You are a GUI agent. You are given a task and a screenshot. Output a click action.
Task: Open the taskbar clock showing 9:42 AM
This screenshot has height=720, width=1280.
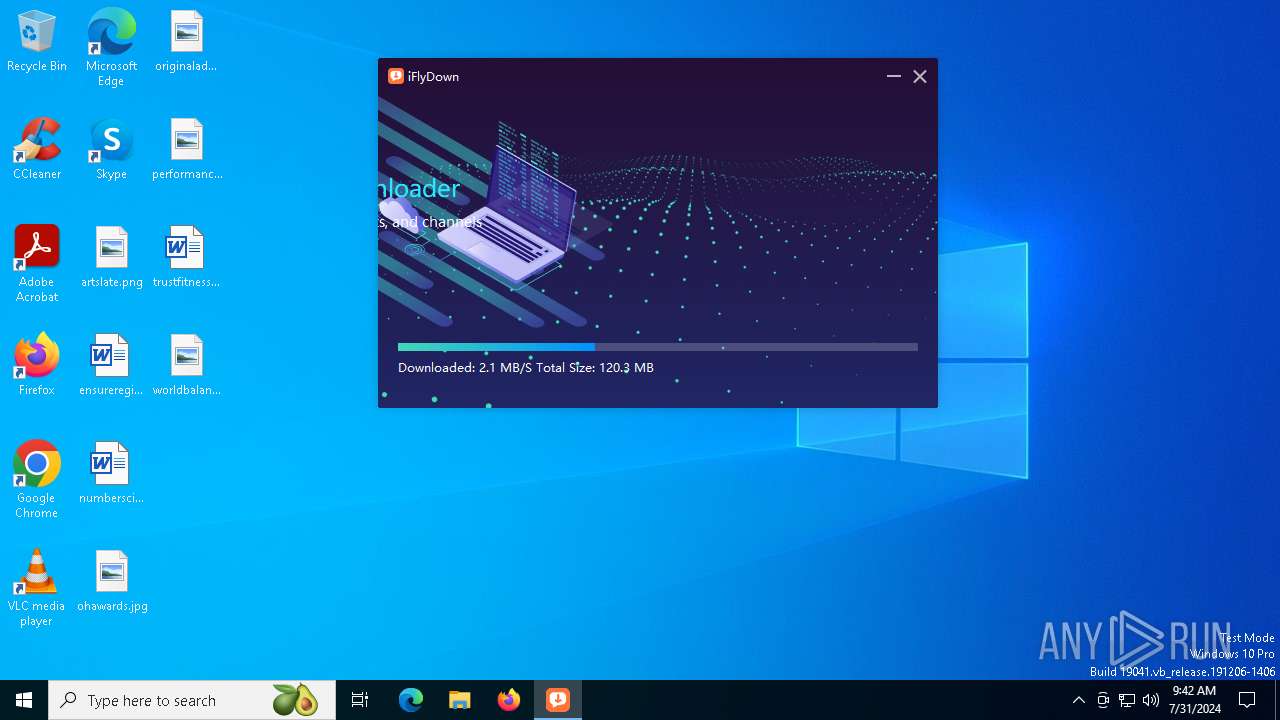click(x=1194, y=700)
